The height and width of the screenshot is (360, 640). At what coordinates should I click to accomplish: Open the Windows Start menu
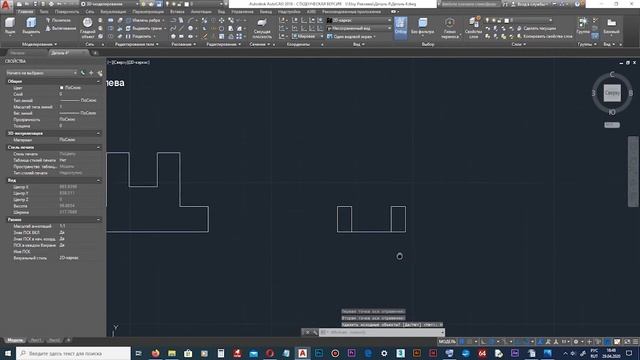point(8,353)
